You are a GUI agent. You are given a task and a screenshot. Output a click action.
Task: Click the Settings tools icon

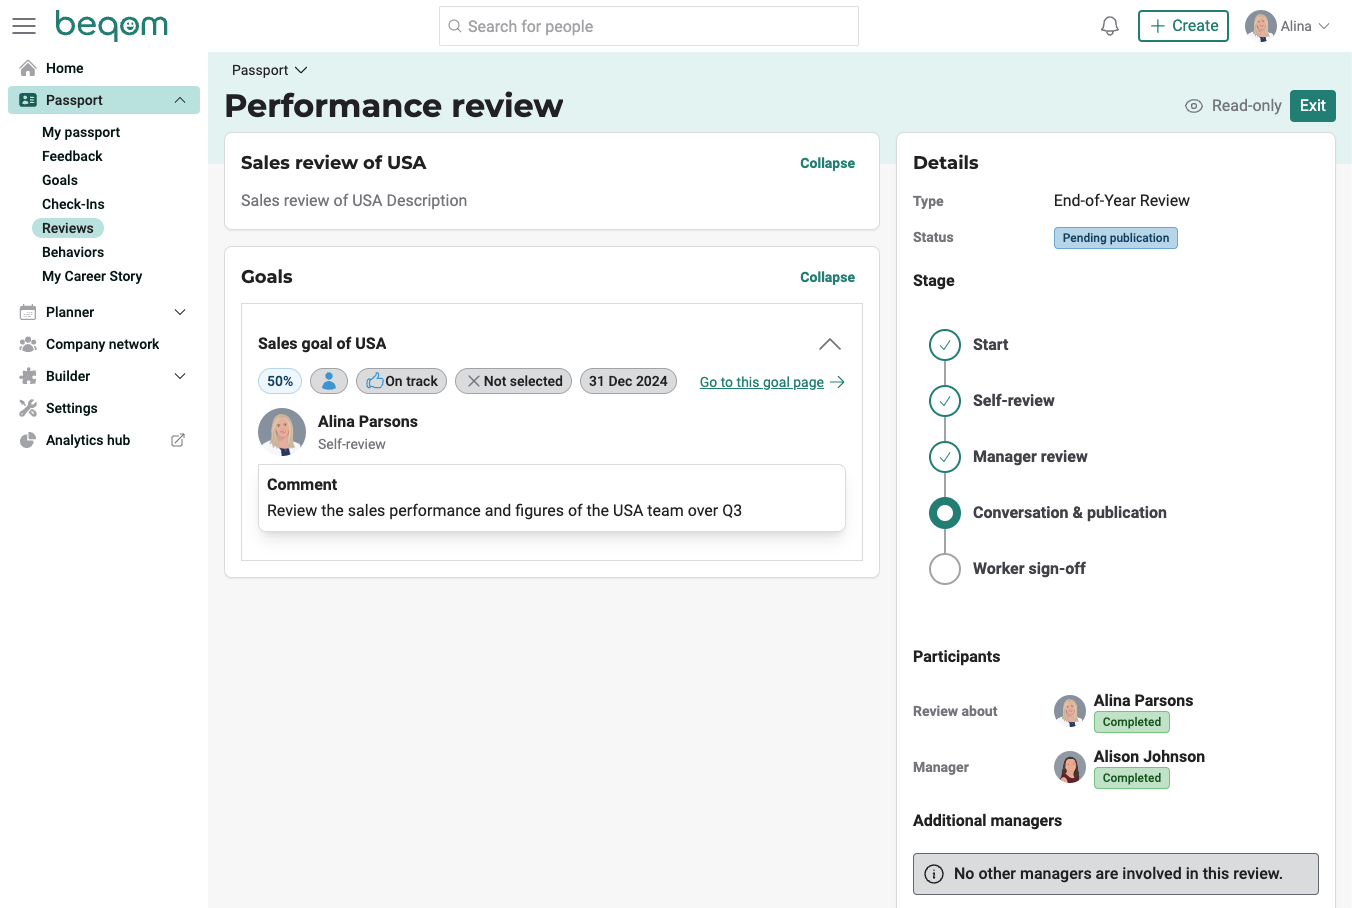click(x=28, y=408)
